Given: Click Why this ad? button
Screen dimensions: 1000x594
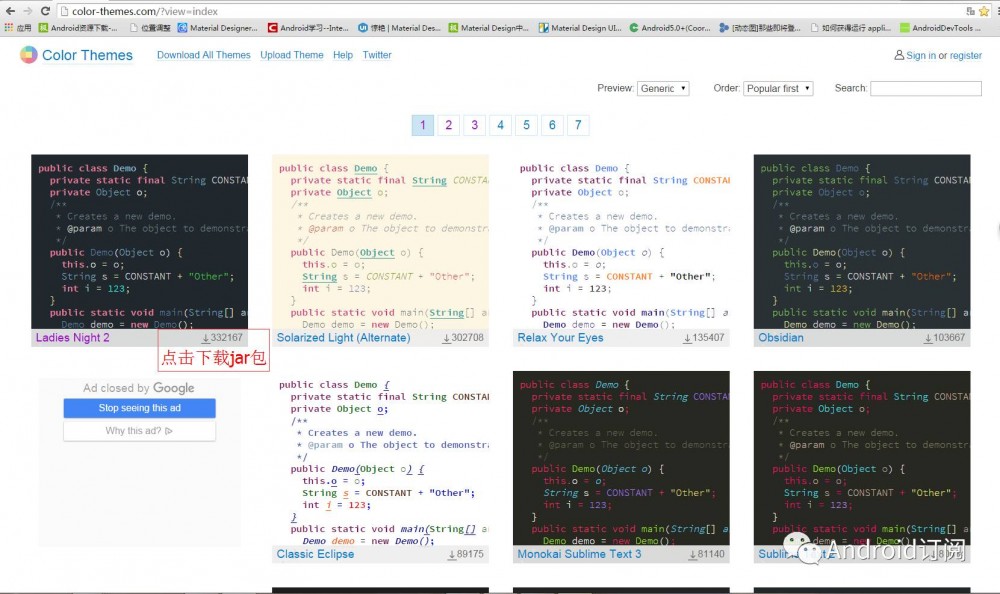Looking at the screenshot, I should [139, 431].
